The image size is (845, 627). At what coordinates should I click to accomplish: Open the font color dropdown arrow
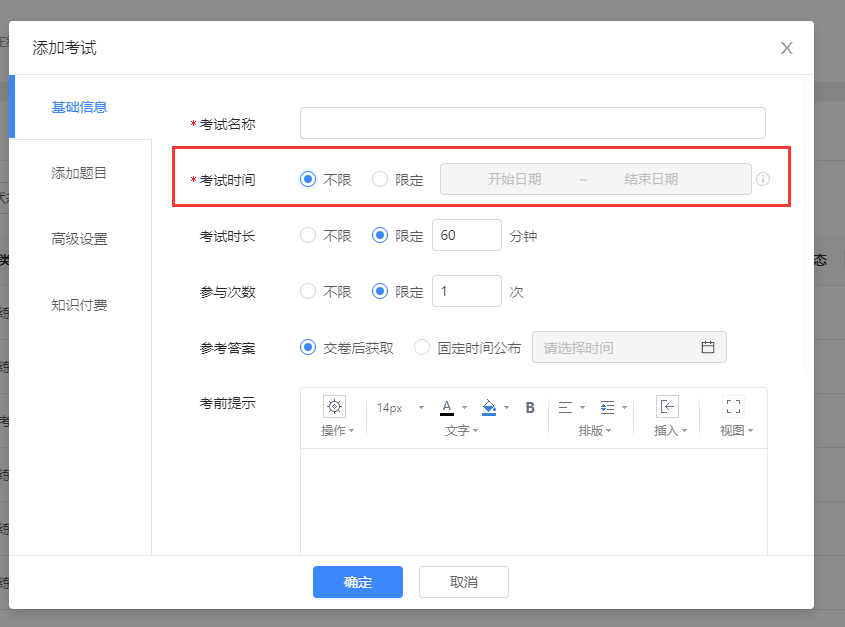463,407
